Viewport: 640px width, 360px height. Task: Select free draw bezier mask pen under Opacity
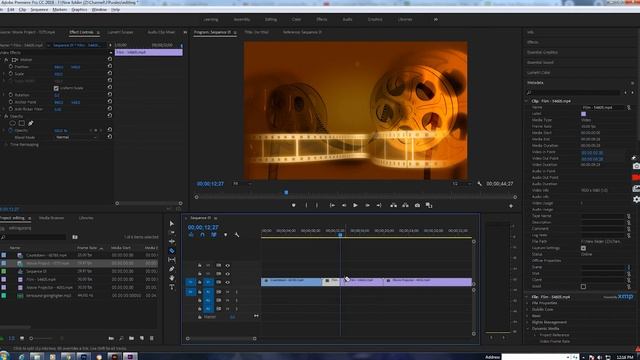pyautogui.click(x=31, y=123)
